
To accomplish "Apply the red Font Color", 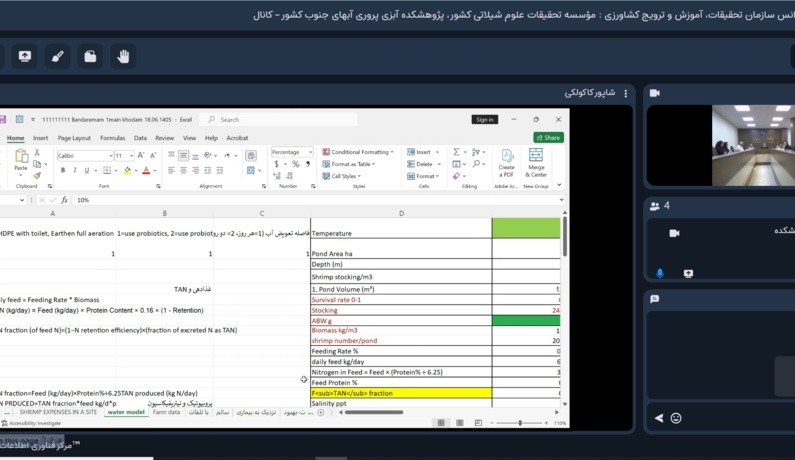I will coord(146,170).
